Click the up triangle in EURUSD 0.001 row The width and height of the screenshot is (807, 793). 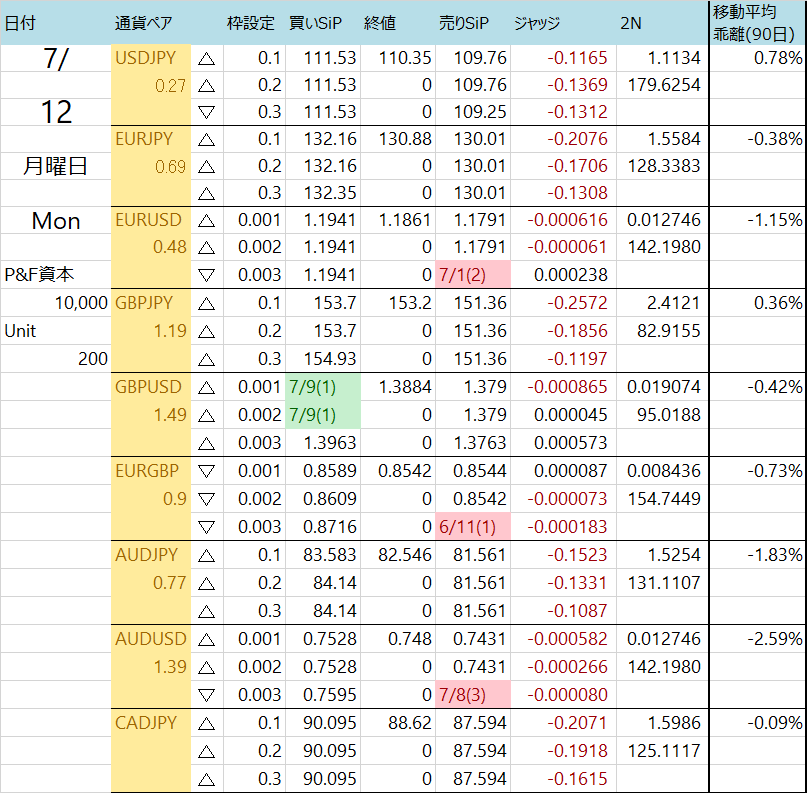coord(206,221)
